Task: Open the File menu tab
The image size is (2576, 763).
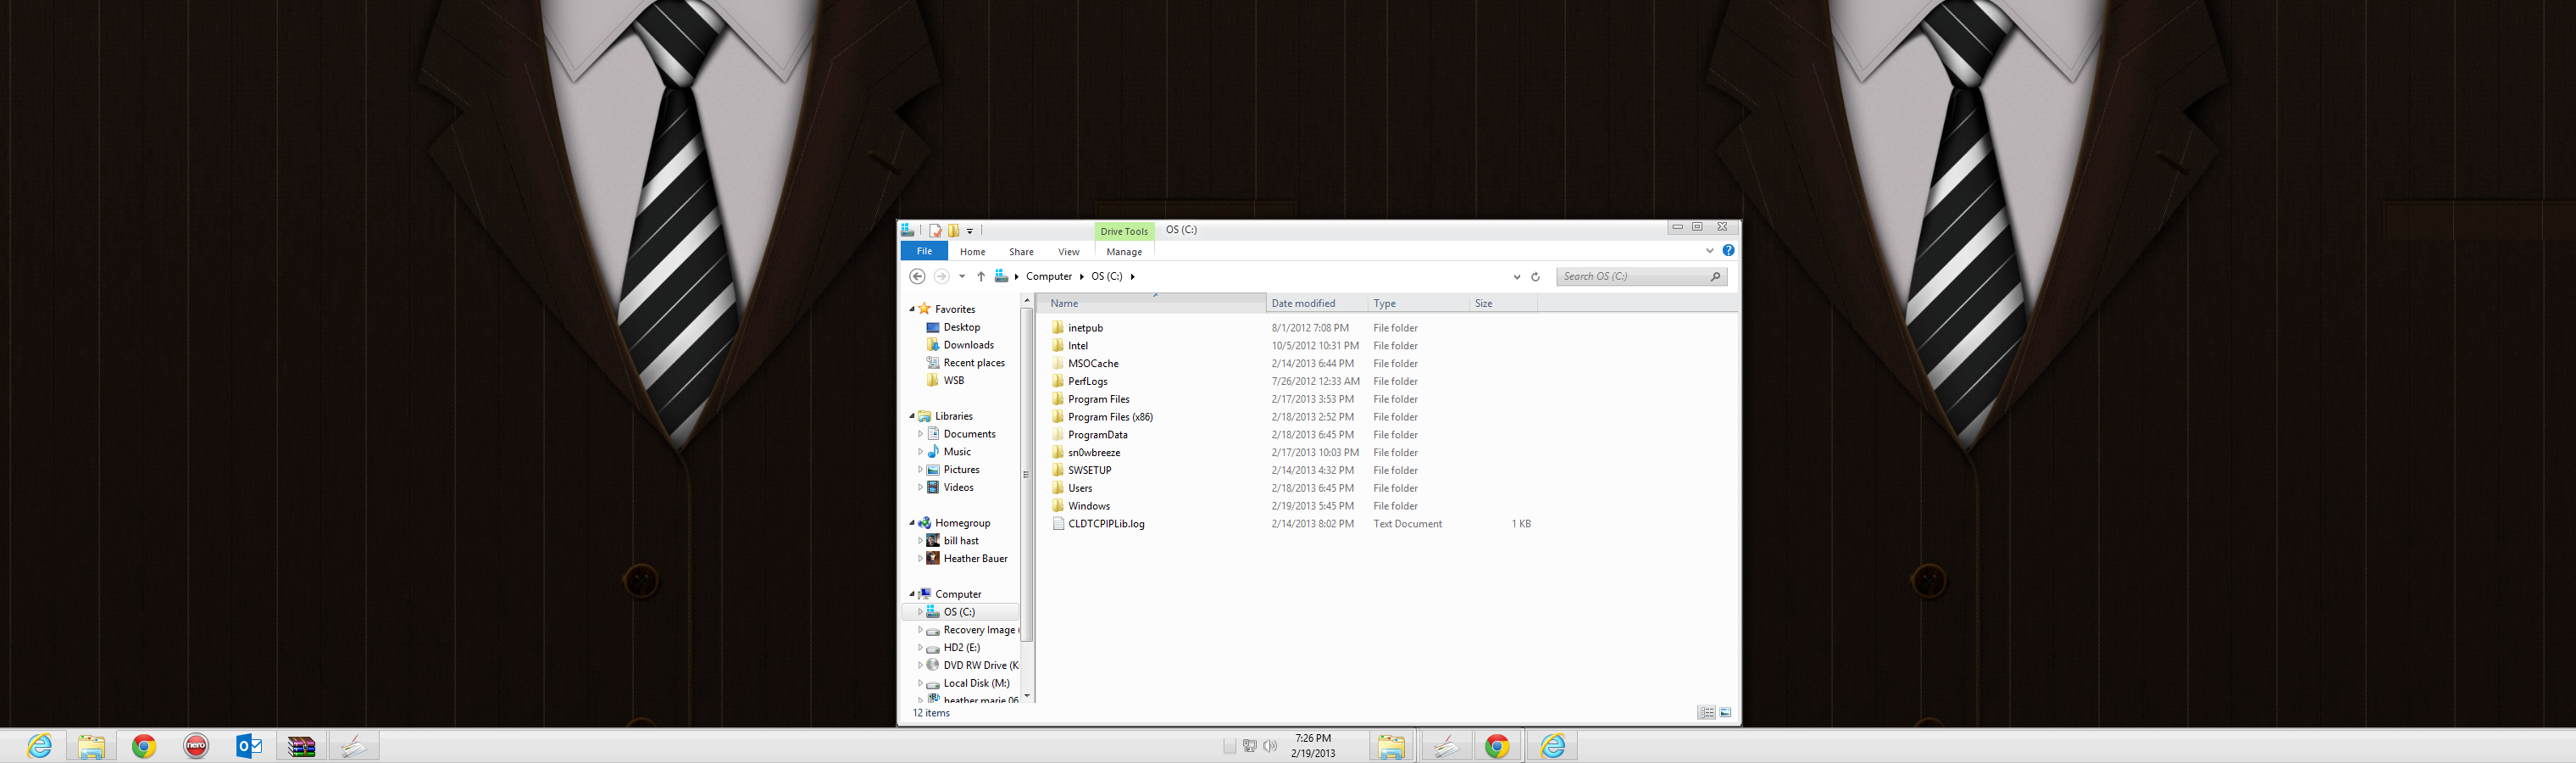Action: (924, 251)
